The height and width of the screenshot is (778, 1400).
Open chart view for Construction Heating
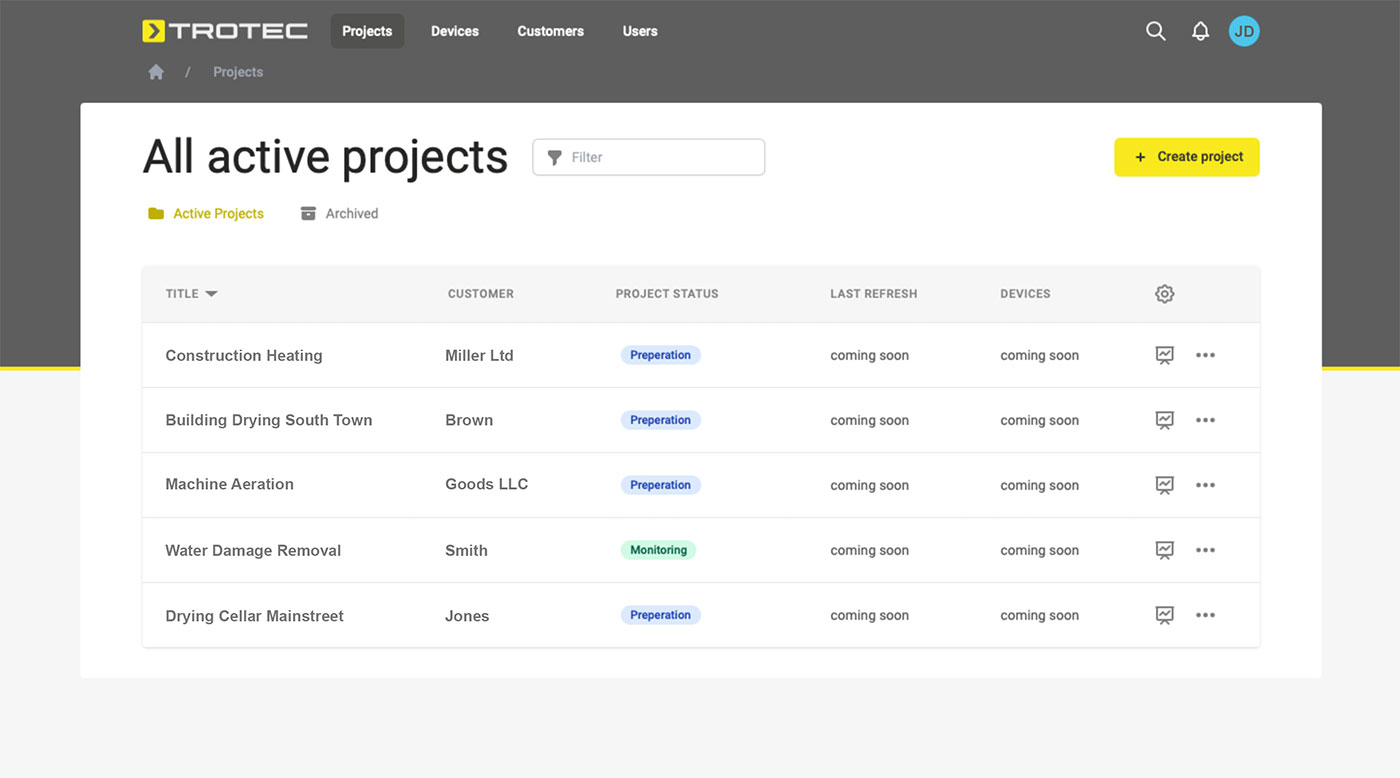1164,355
